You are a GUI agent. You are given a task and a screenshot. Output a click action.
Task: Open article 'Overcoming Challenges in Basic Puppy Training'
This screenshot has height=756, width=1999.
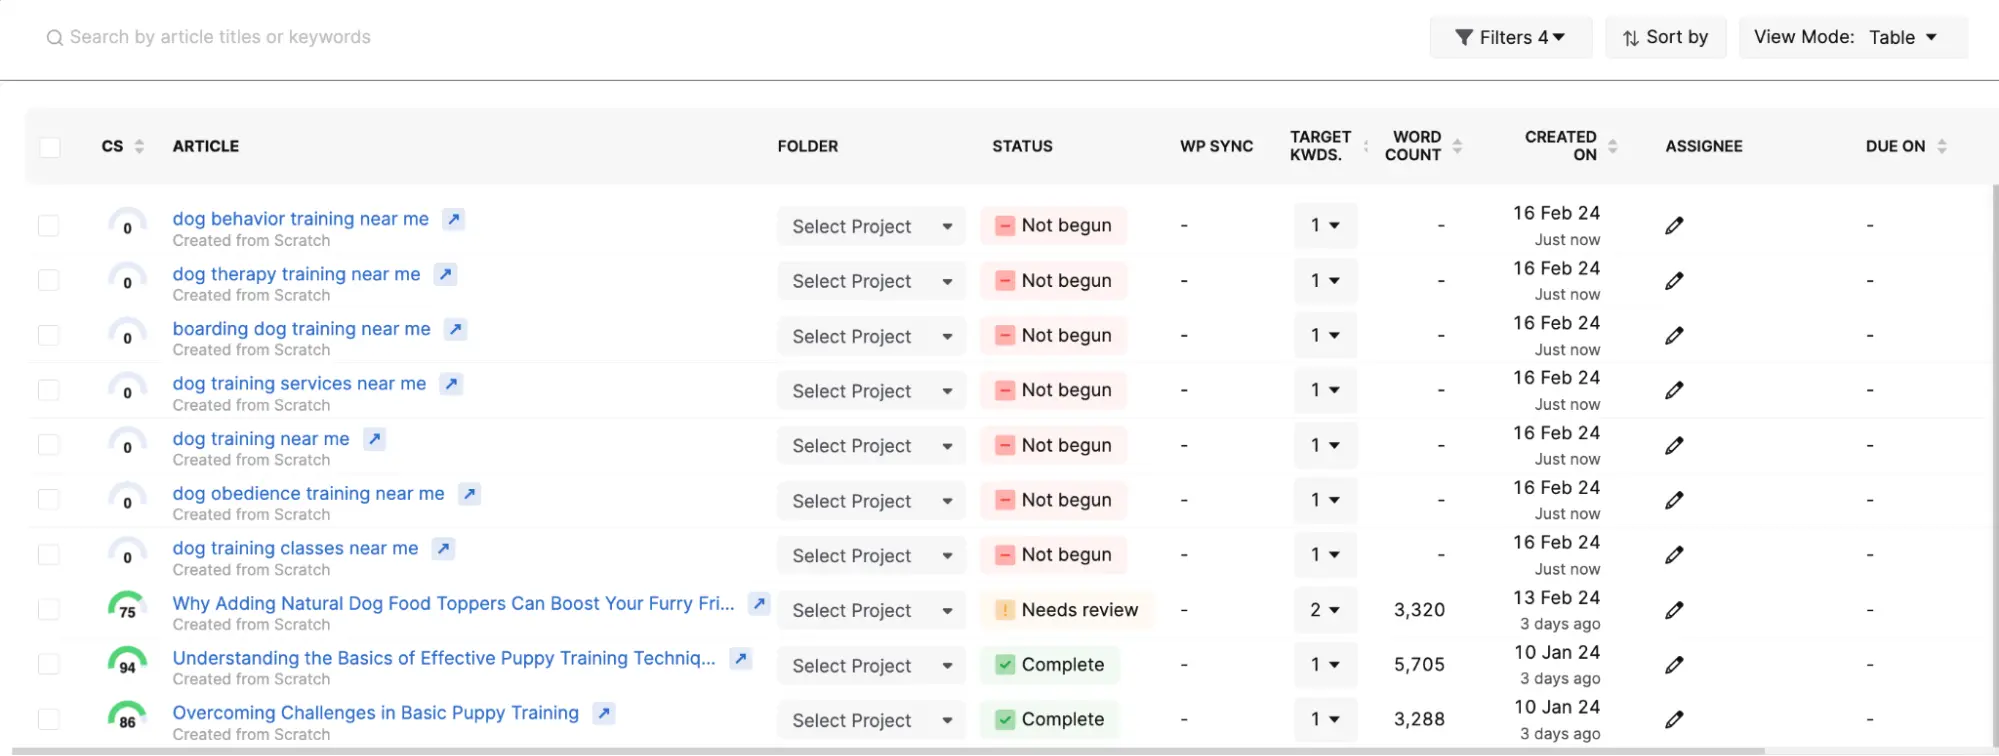point(375,712)
